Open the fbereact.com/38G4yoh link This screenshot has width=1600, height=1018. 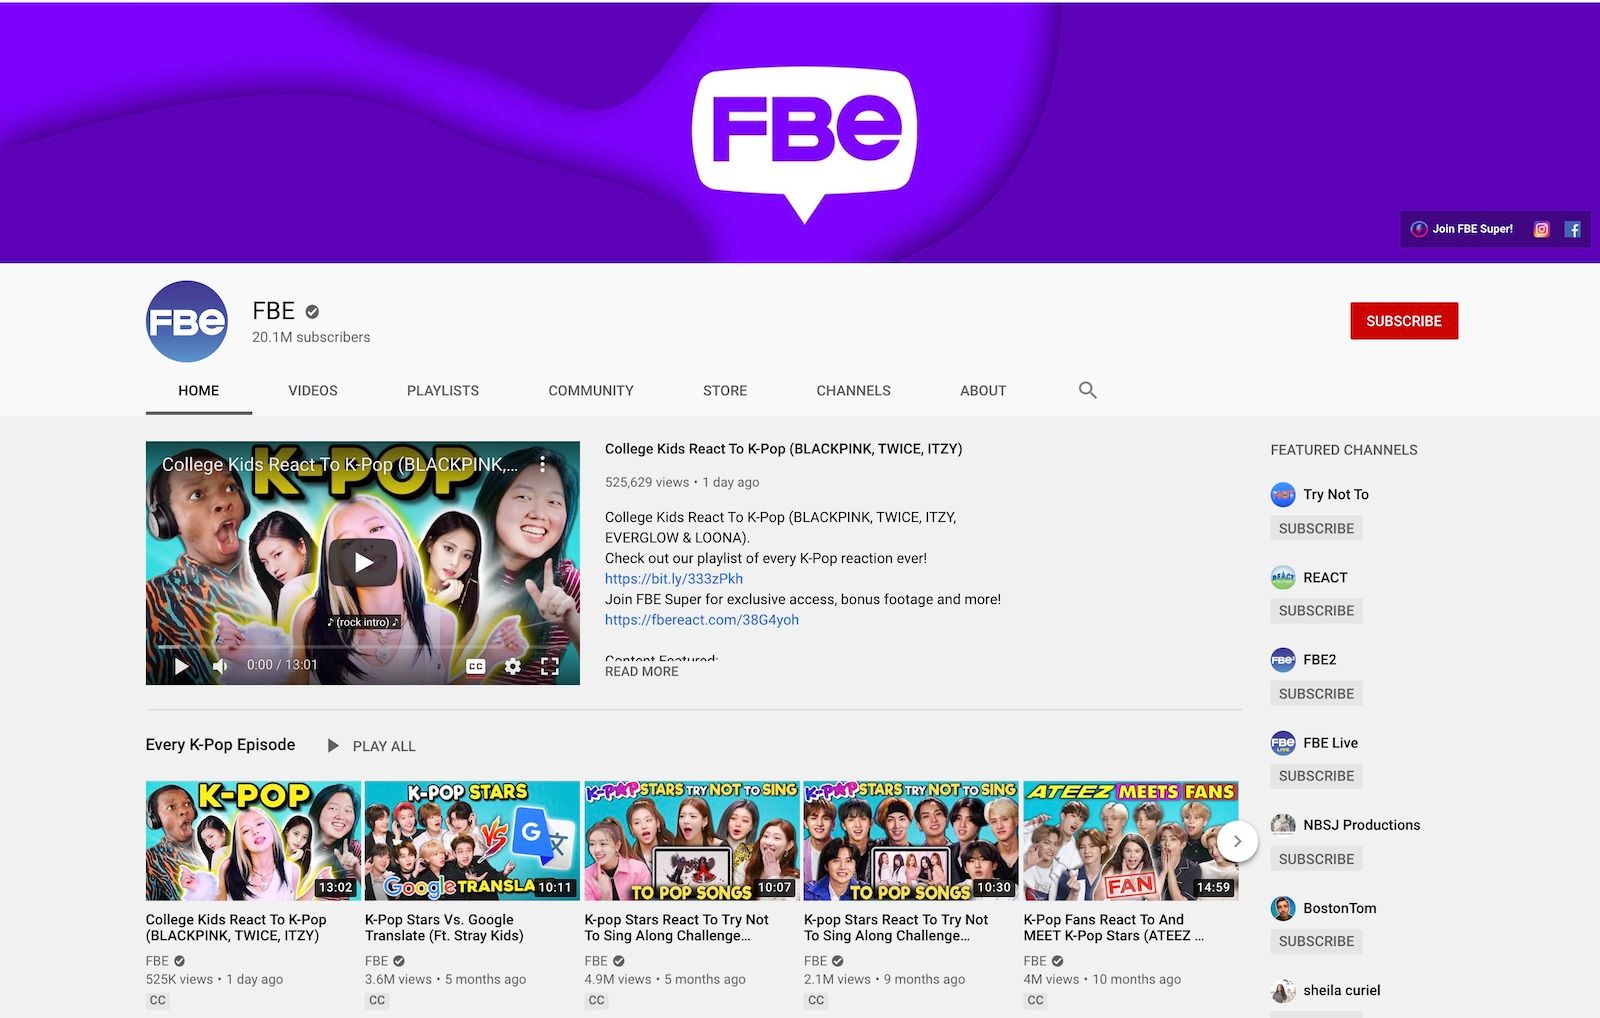[x=702, y=620]
